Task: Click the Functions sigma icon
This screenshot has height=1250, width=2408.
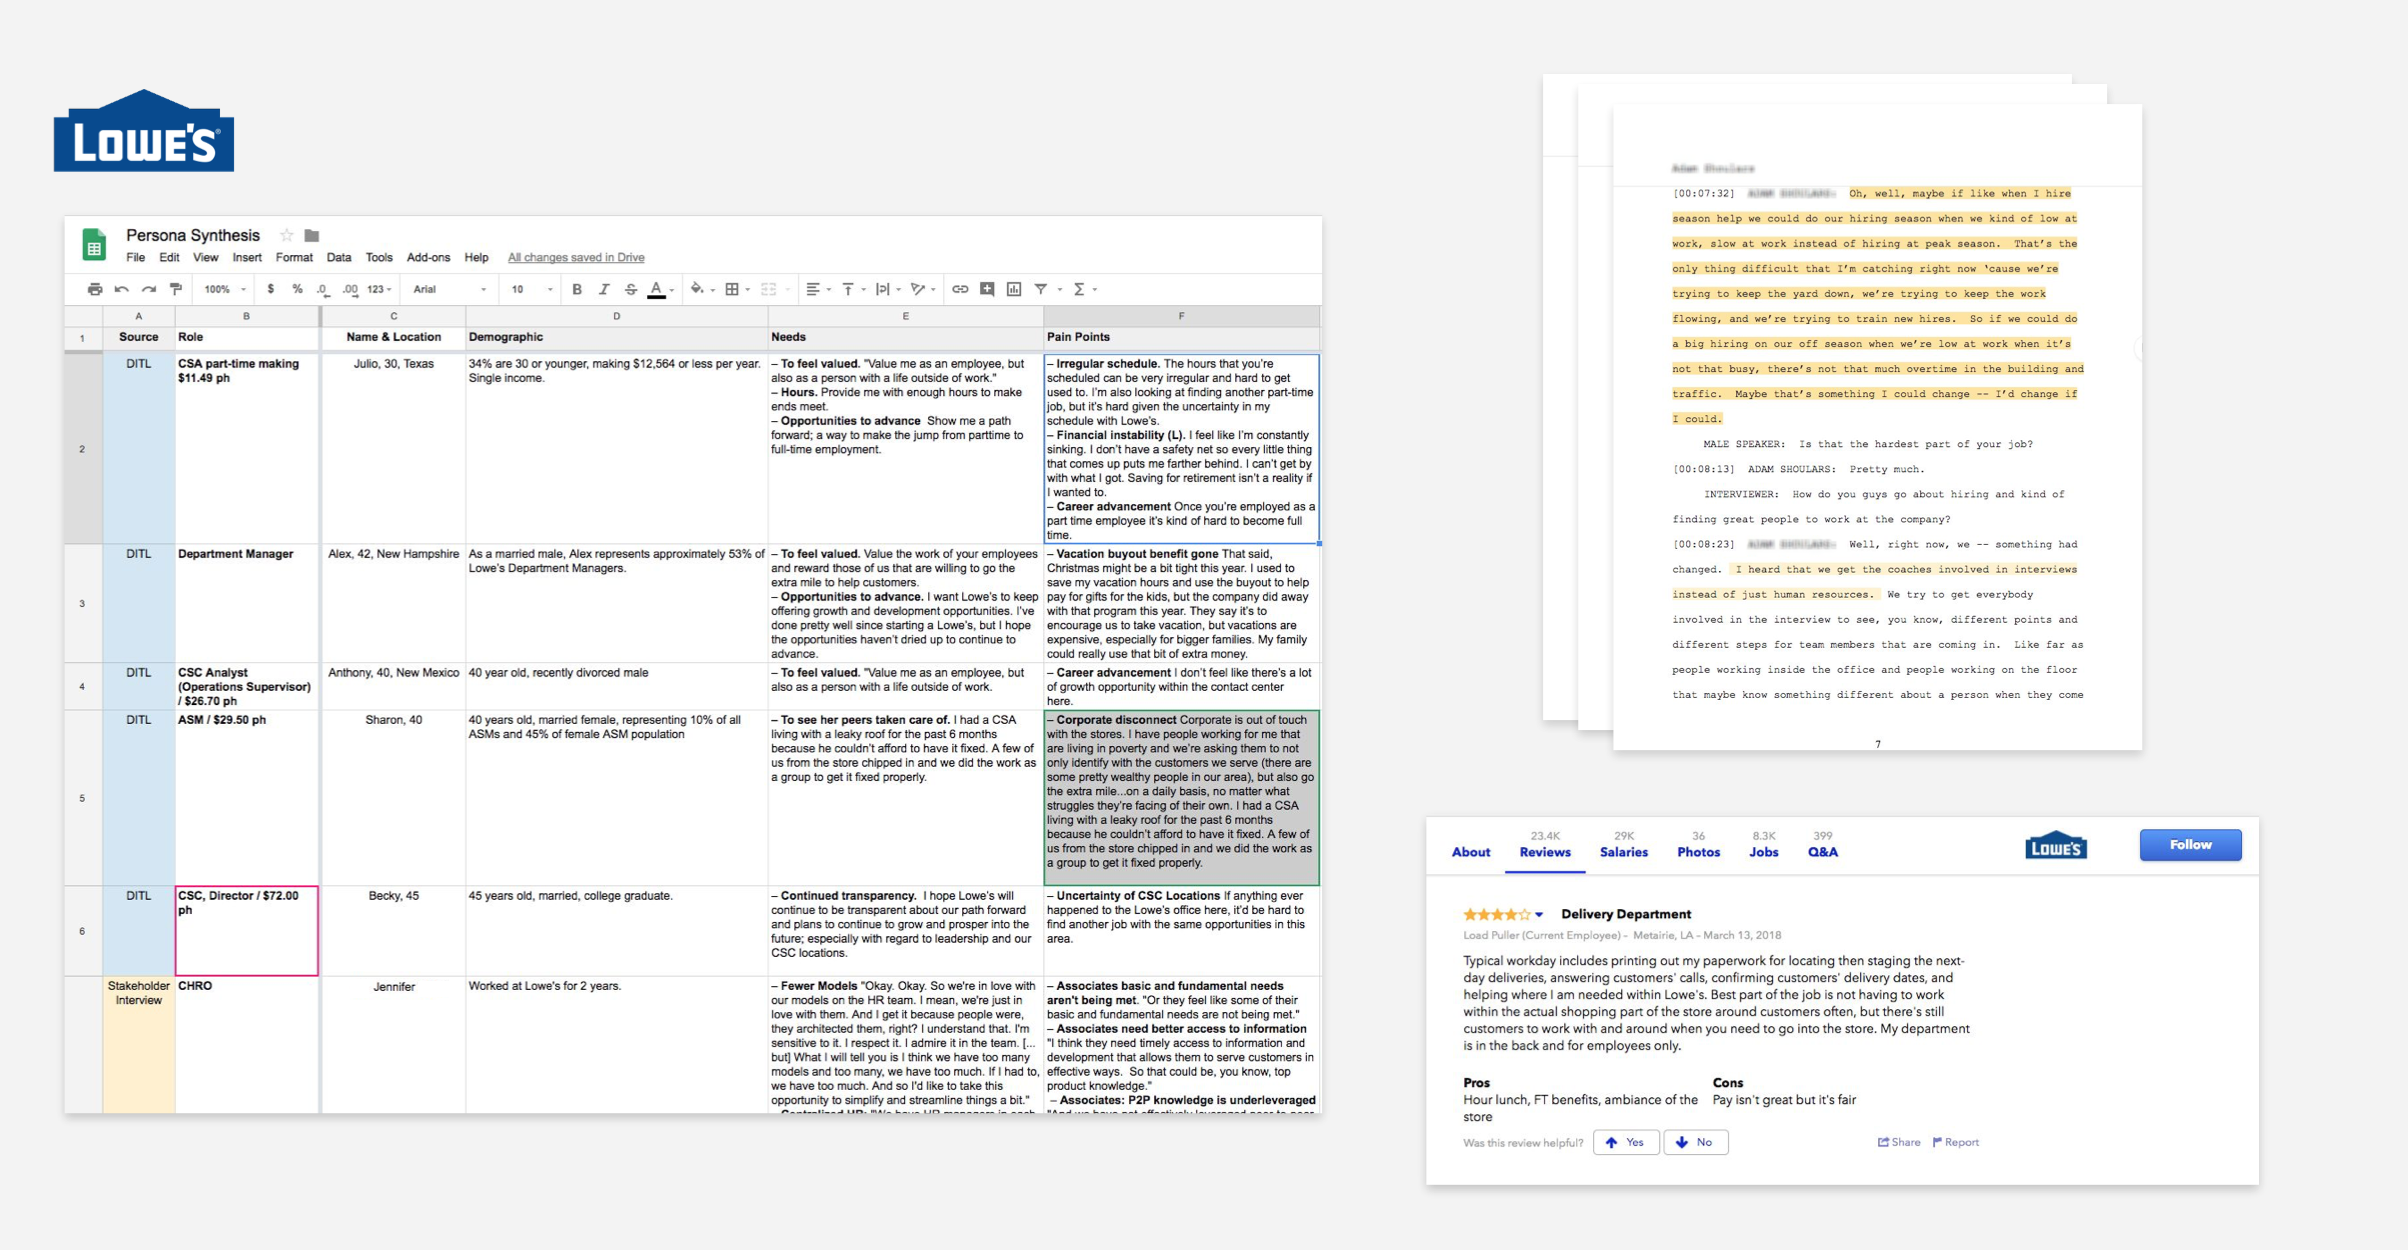Action: [x=1079, y=289]
